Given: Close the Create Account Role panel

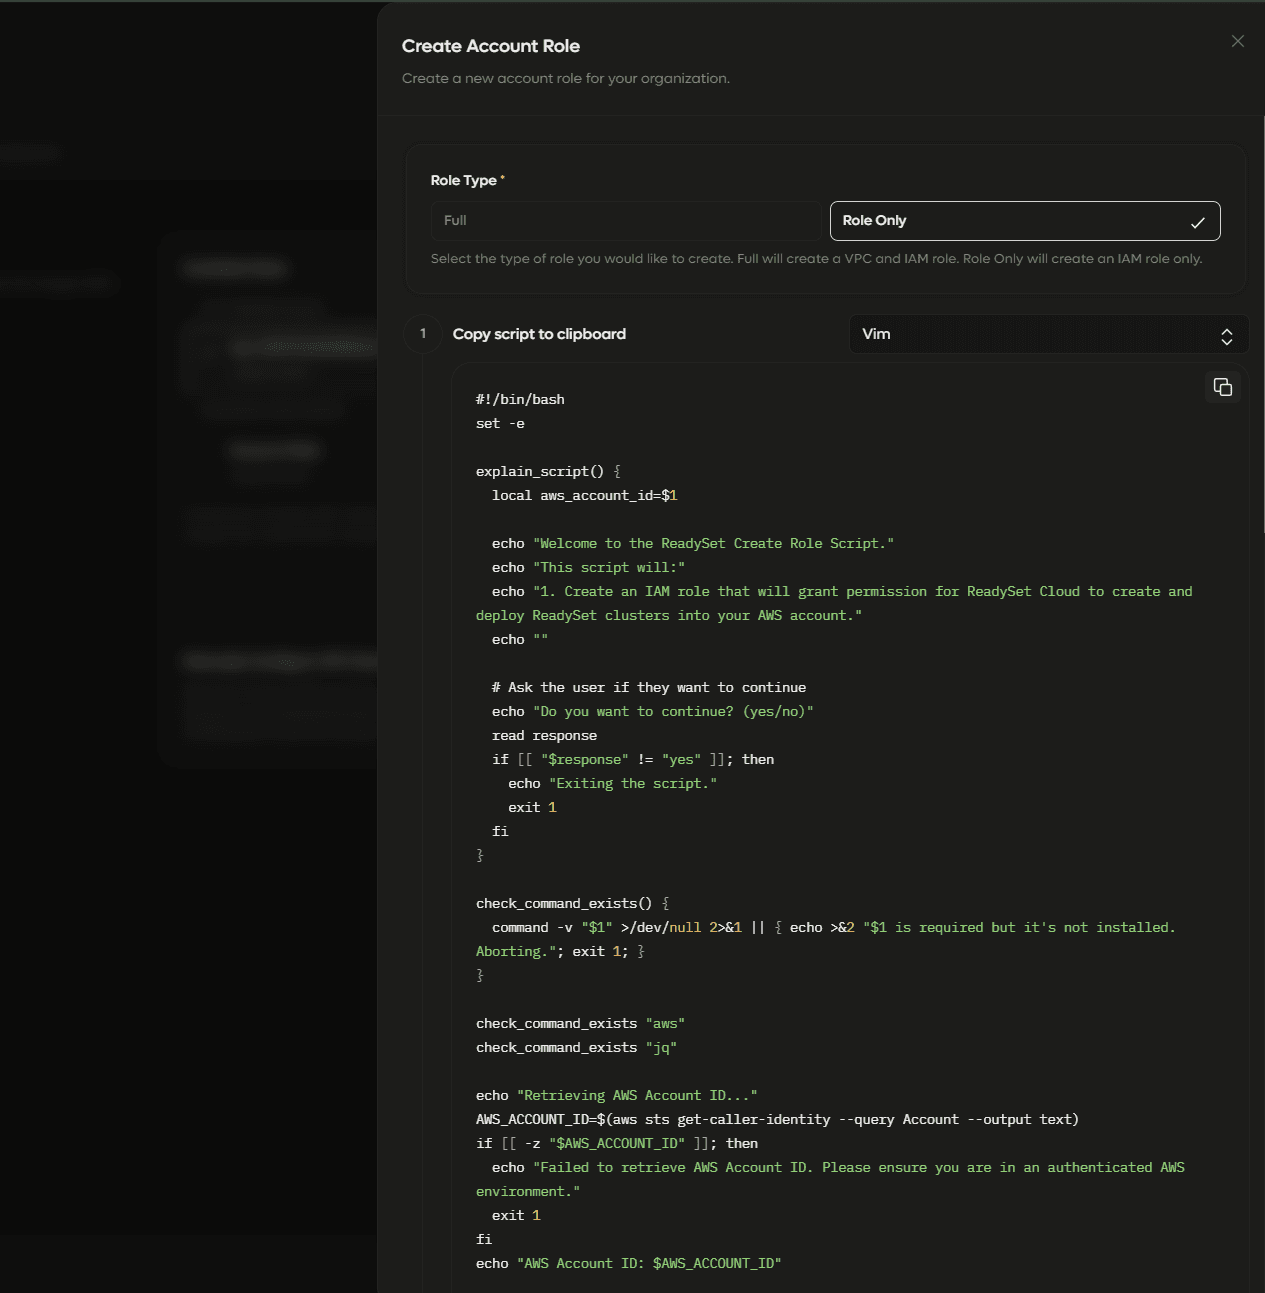Looking at the screenshot, I should pos(1237,41).
